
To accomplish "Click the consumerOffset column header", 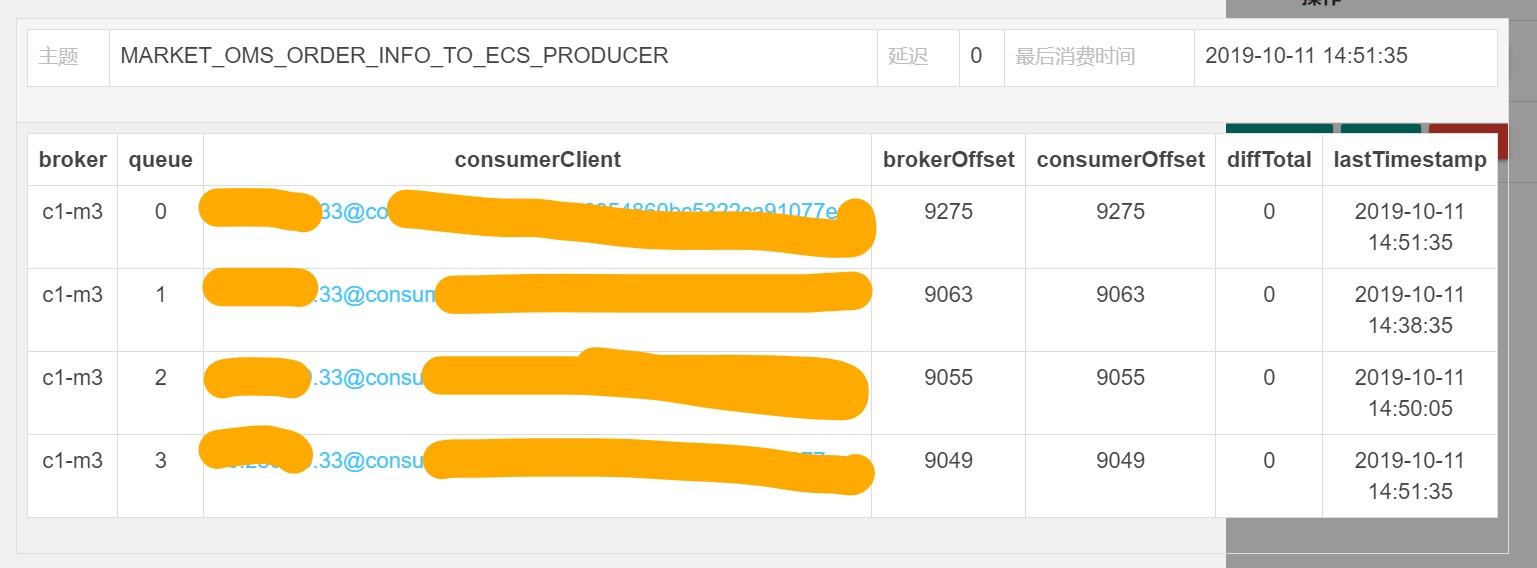I will coord(1120,159).
